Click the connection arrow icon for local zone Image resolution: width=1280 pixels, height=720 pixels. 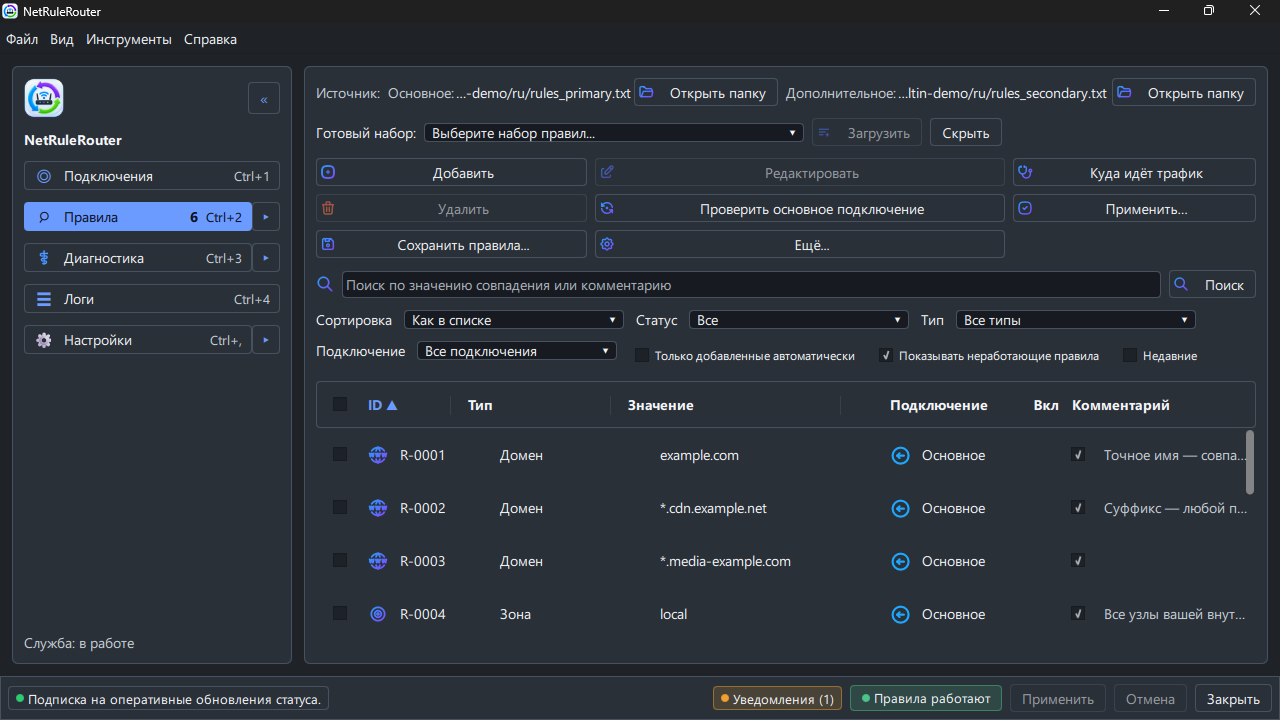900,614
